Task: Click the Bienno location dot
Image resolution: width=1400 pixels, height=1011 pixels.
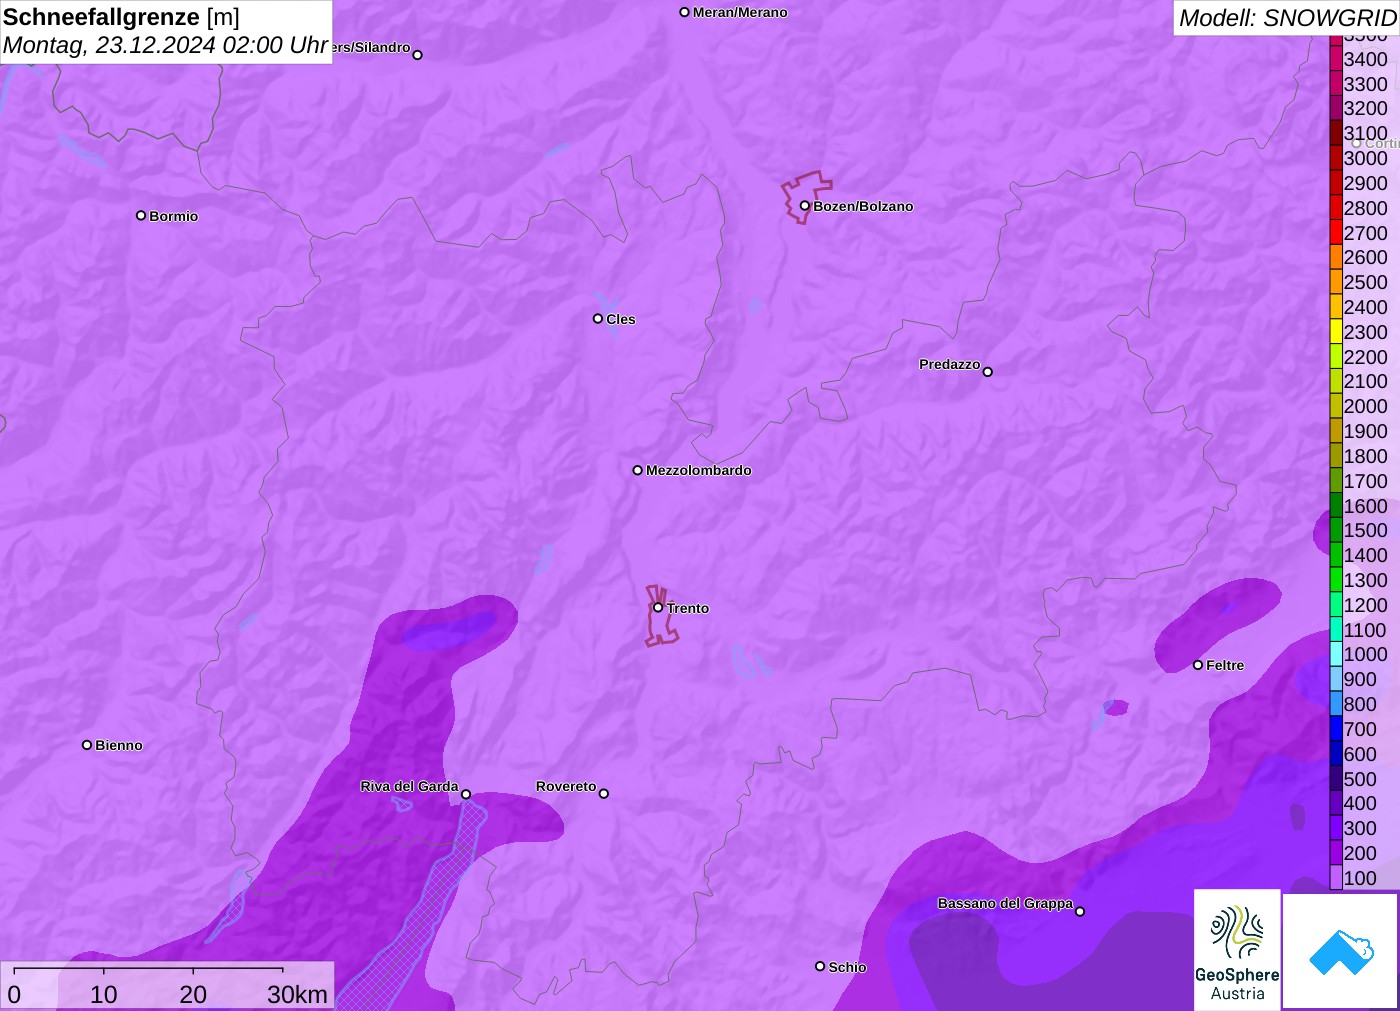Action: (x=87, y=745)
